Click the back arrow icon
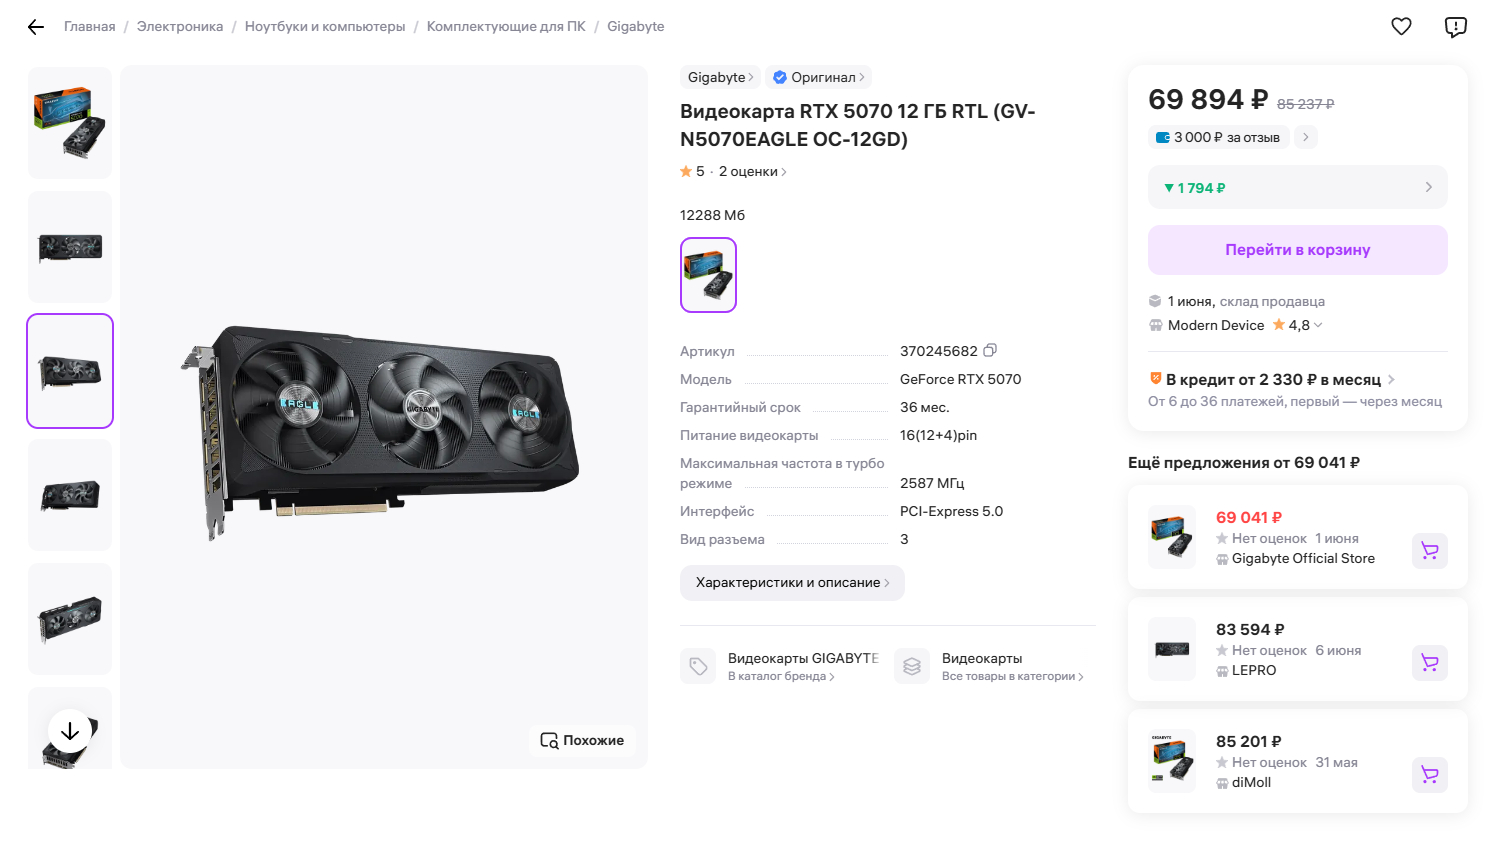The width and height of the screenshot is (1508, 858). 36,27
